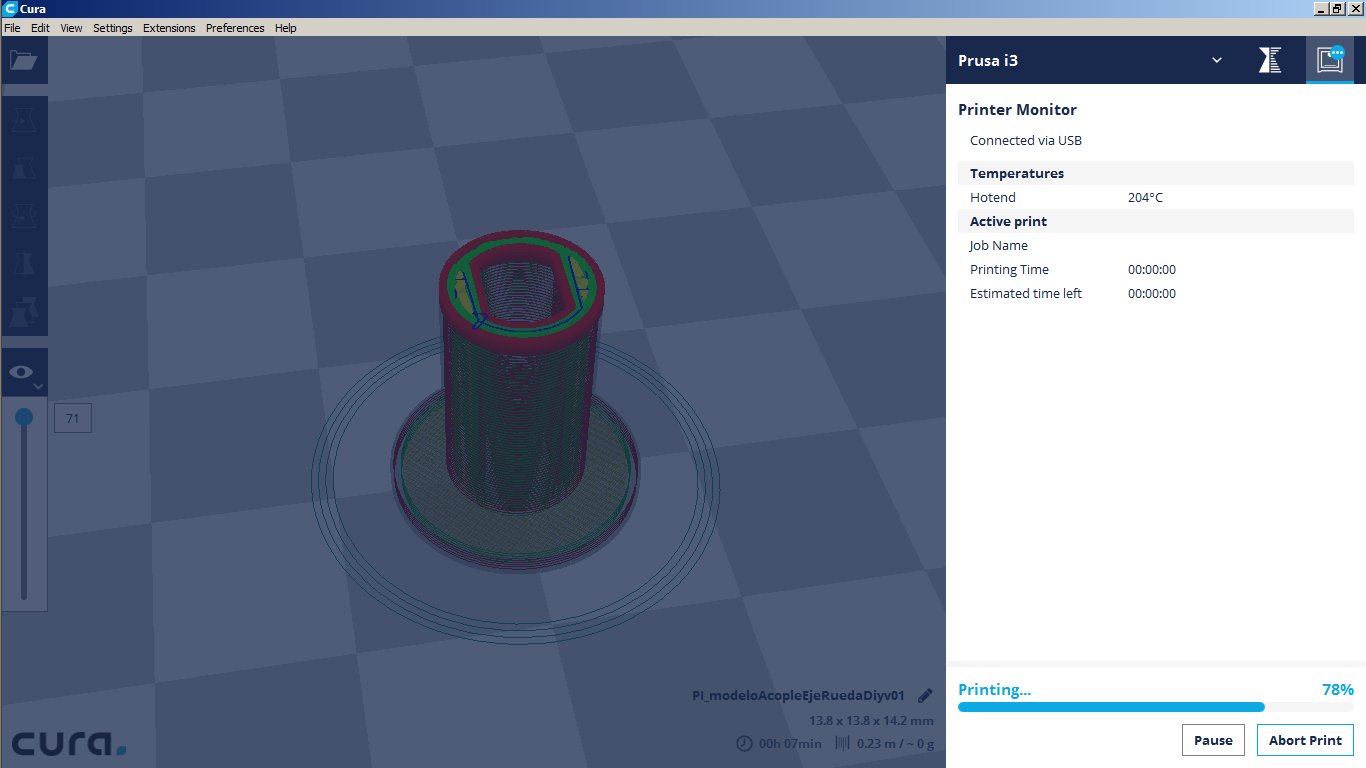The image size is (1366, 768).
Task: Click the Abort Print button
Action: tap(1305, 740)
